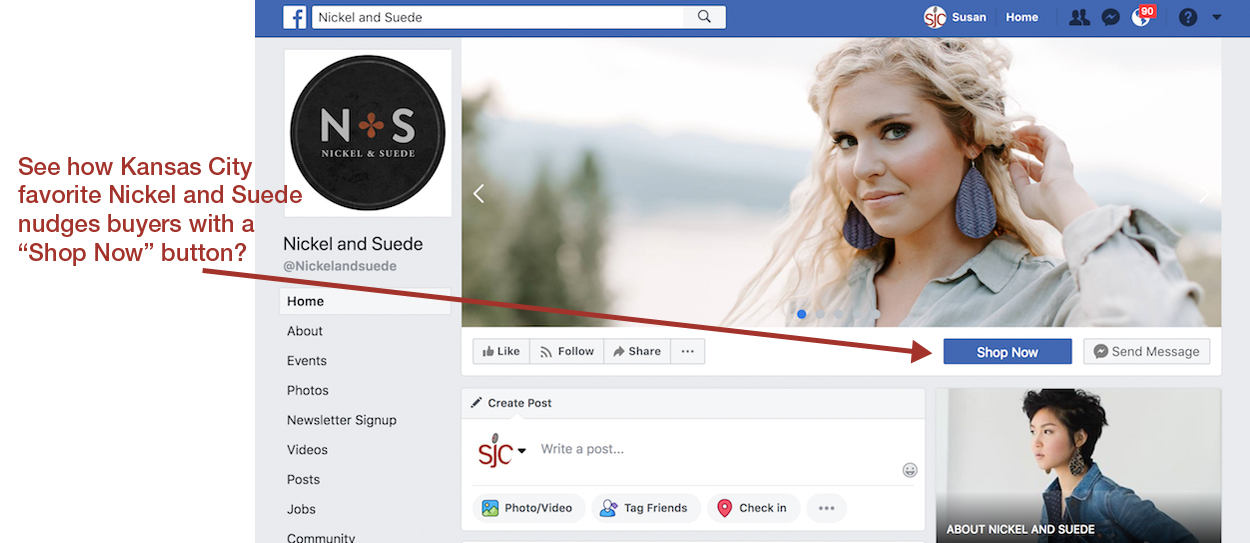1250x543 pixels.
Task: Click Tag Friends in post composer
Action: pyautogui.click(x=644, y=508)
